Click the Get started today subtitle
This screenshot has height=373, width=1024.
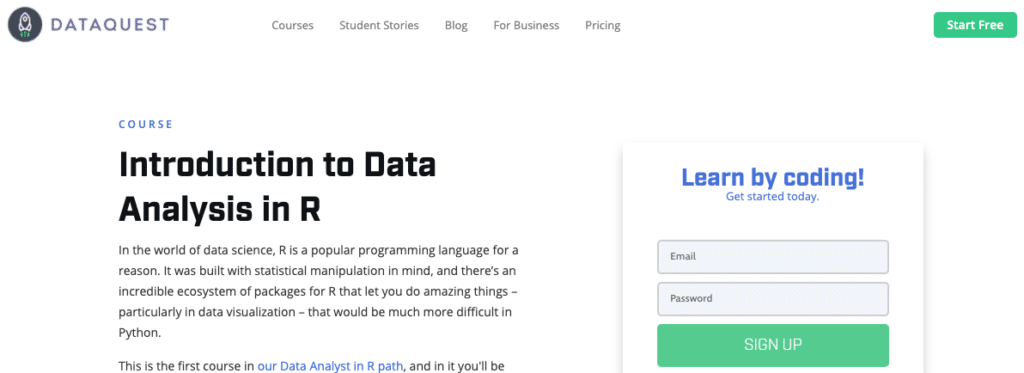pos(773,196)
